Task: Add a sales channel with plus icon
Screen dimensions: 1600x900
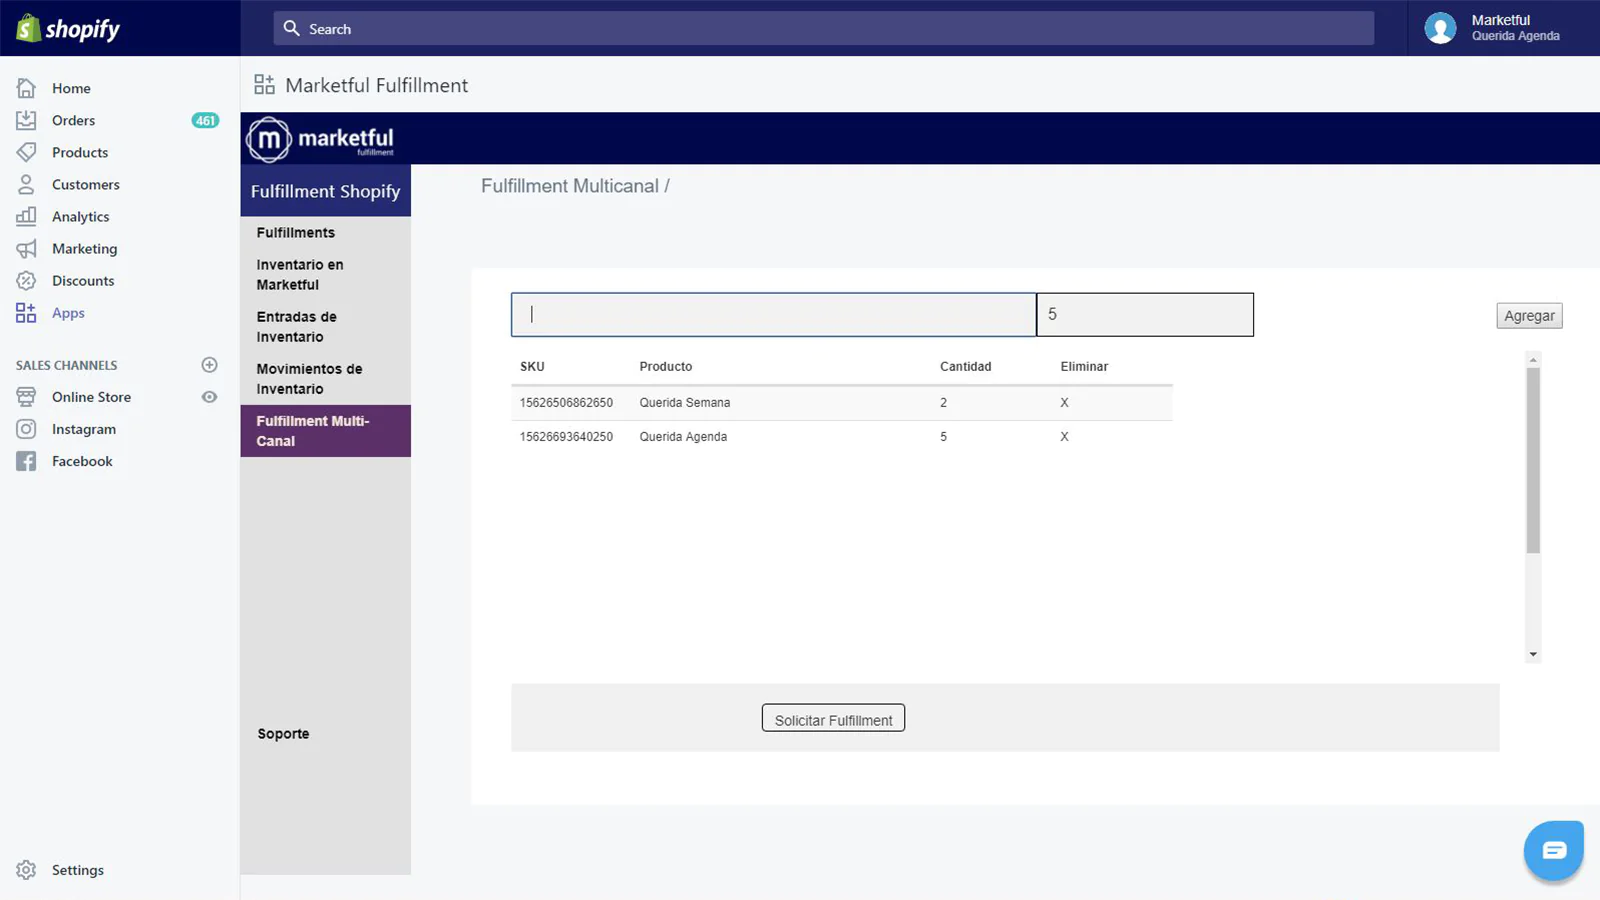Action: tap(209, 365)
